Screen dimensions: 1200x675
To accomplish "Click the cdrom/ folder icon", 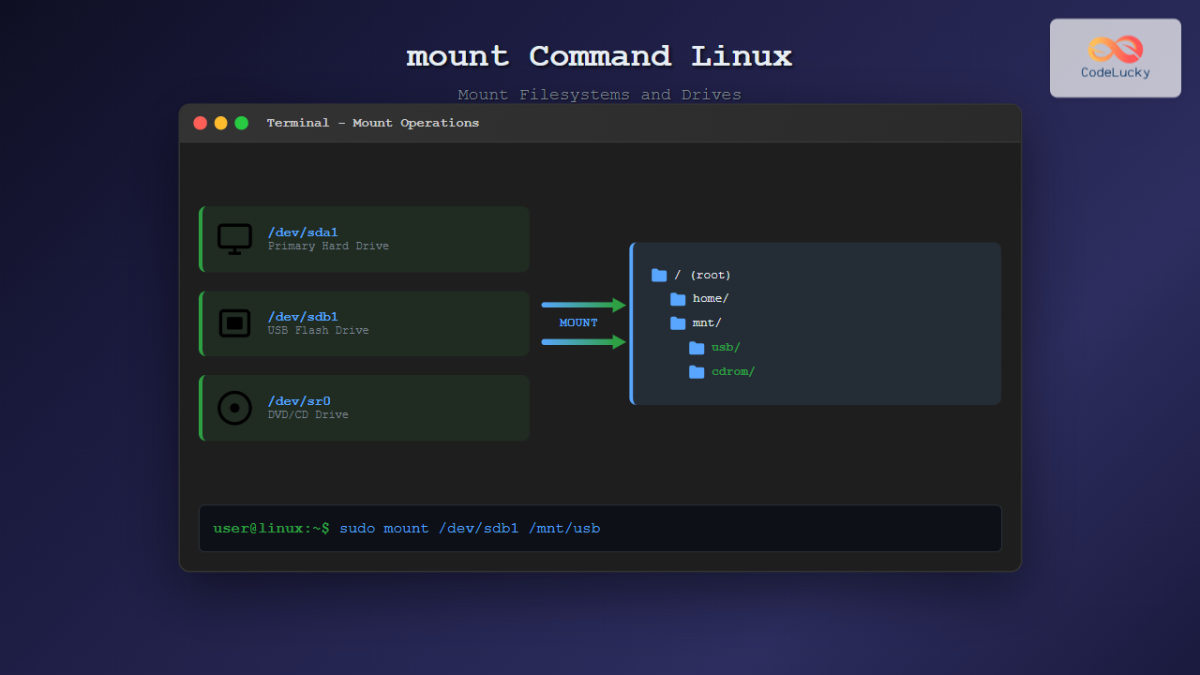I will (697, 372).
